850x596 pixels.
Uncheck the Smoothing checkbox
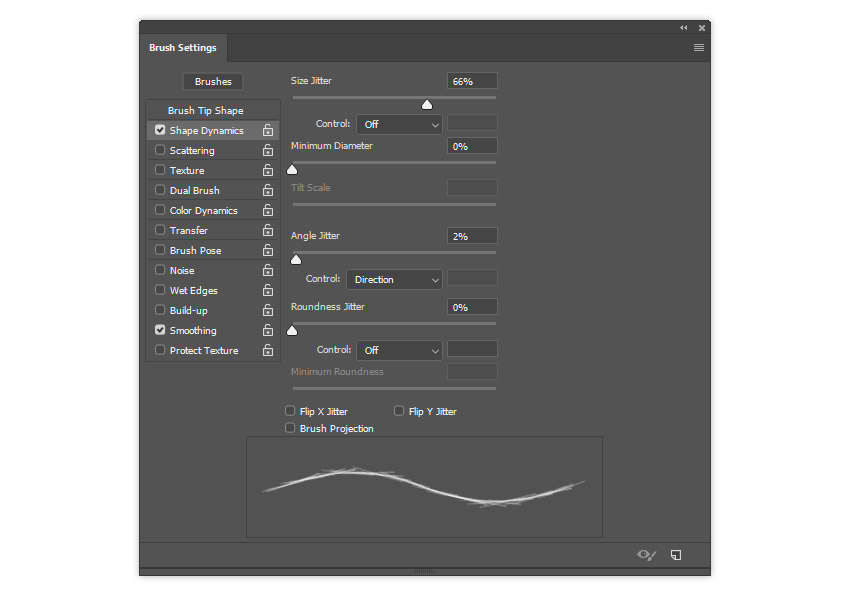[x=160, y=330]
